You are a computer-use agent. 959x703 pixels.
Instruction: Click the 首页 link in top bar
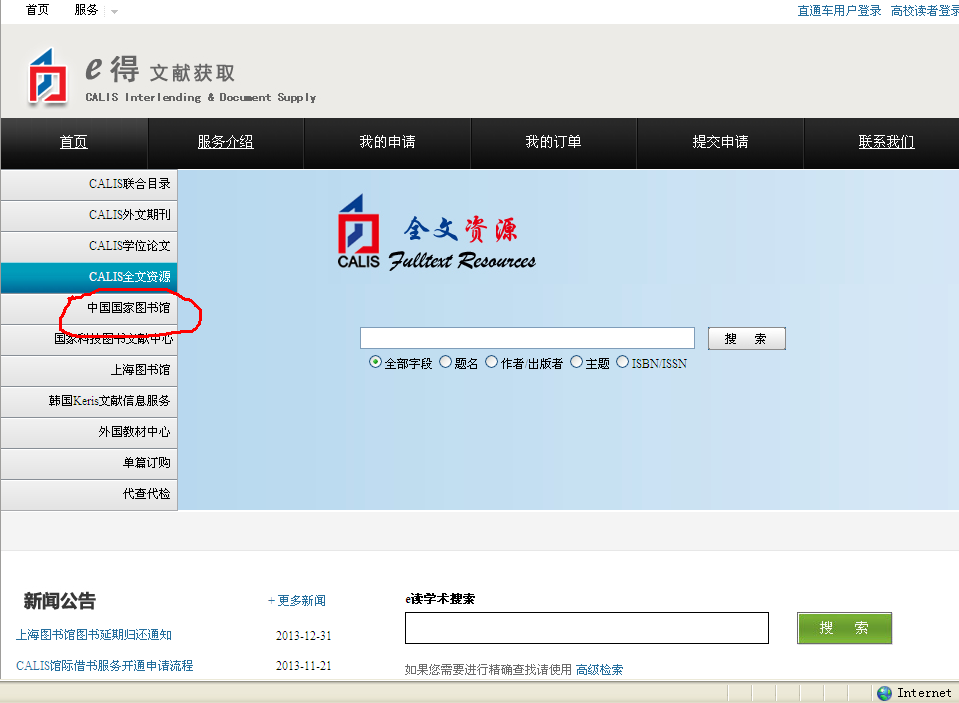pyautogui.click(x=37, y=10)
